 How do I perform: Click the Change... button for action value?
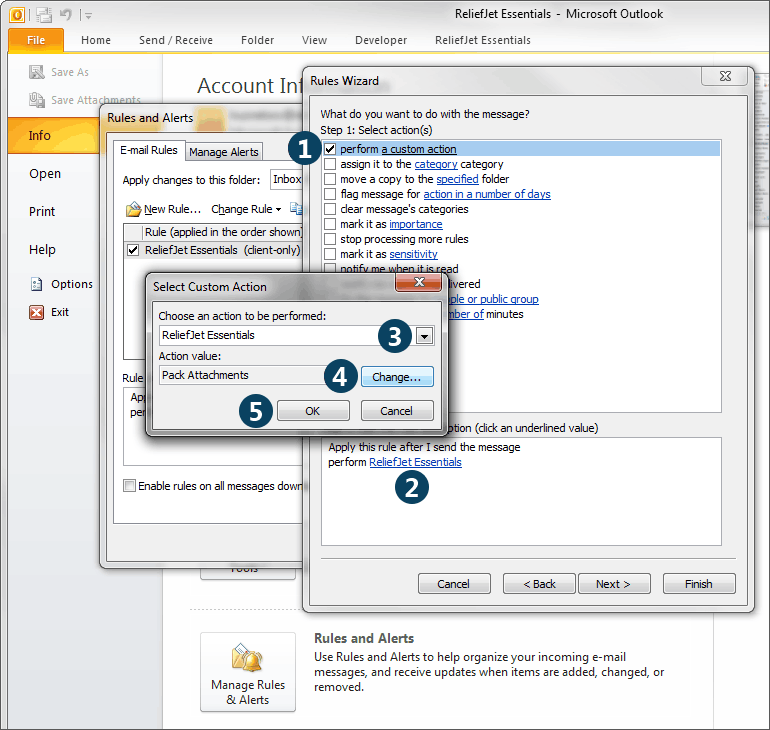(x=397, y=377)
